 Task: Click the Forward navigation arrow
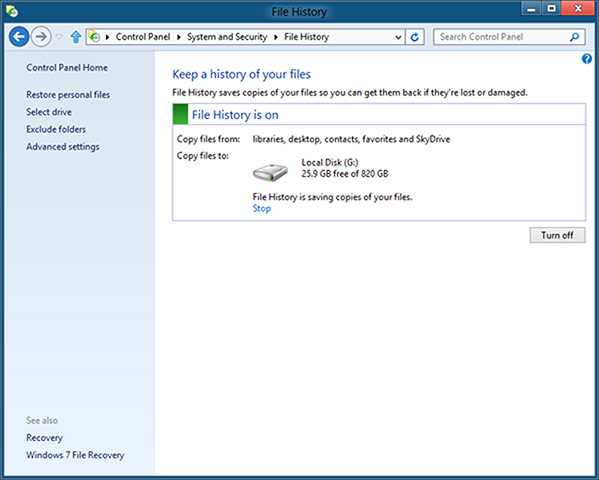pos(41,37)
